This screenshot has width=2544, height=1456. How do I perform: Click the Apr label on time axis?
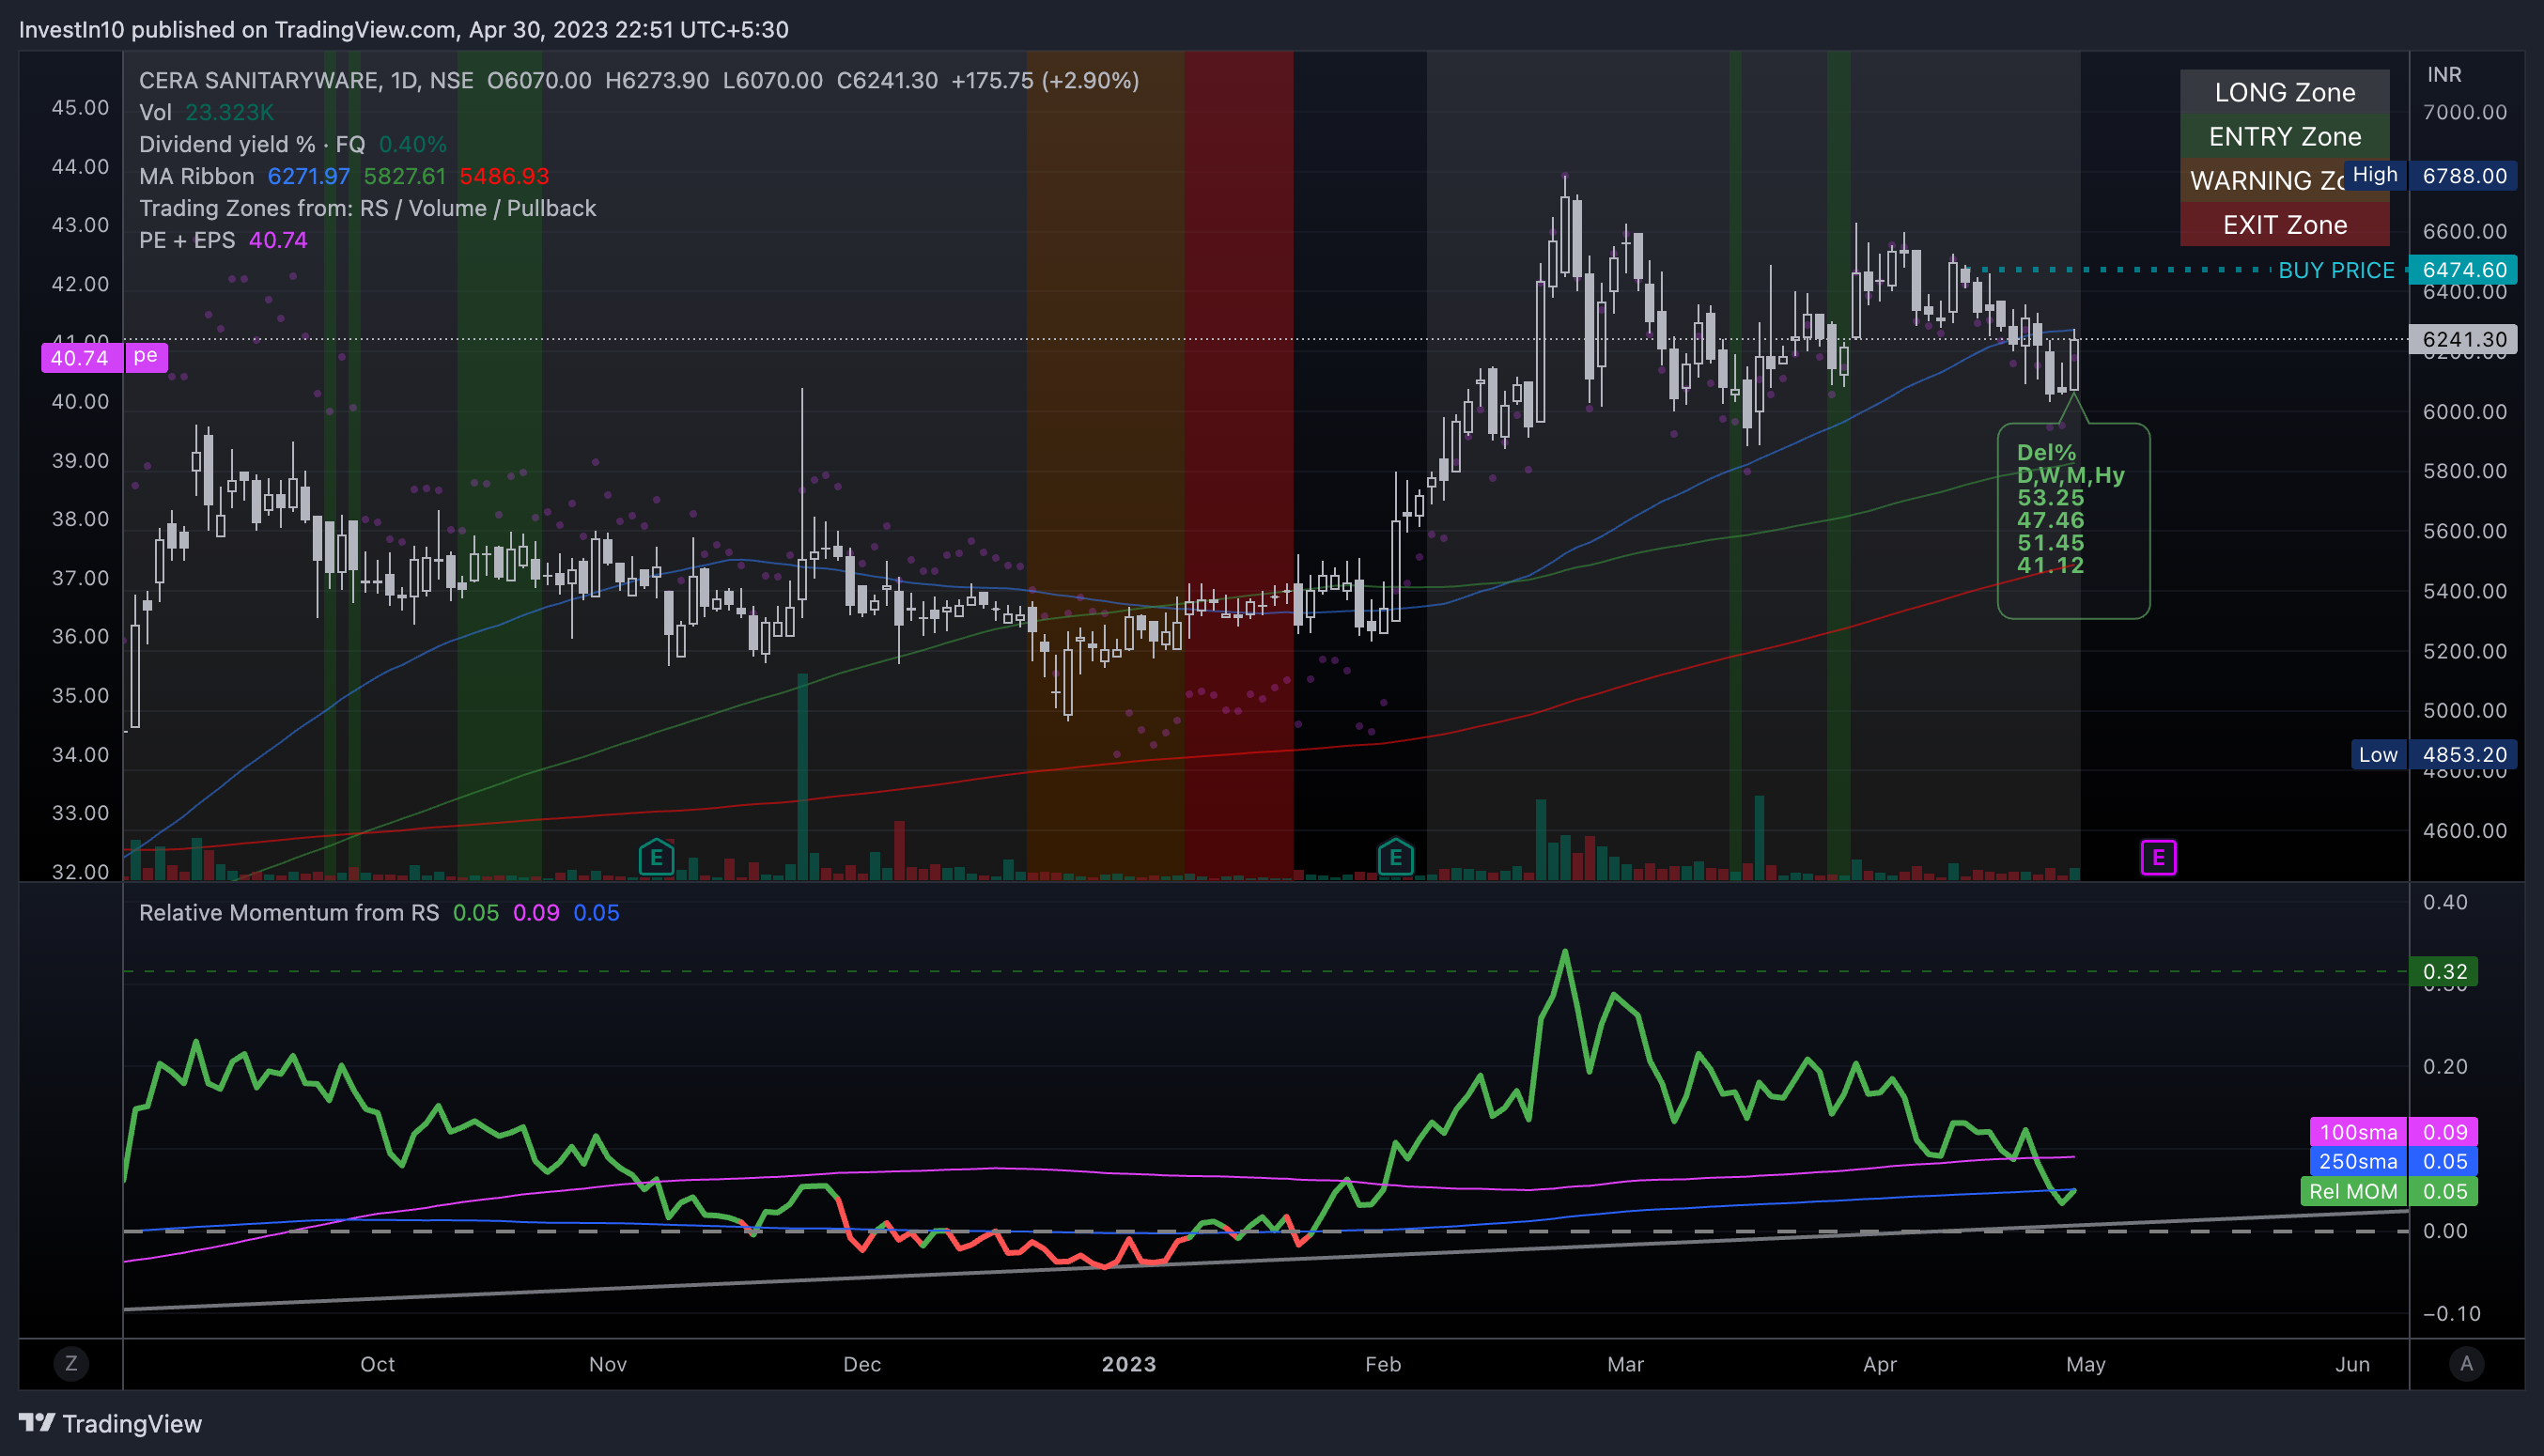[1879, 1364]
